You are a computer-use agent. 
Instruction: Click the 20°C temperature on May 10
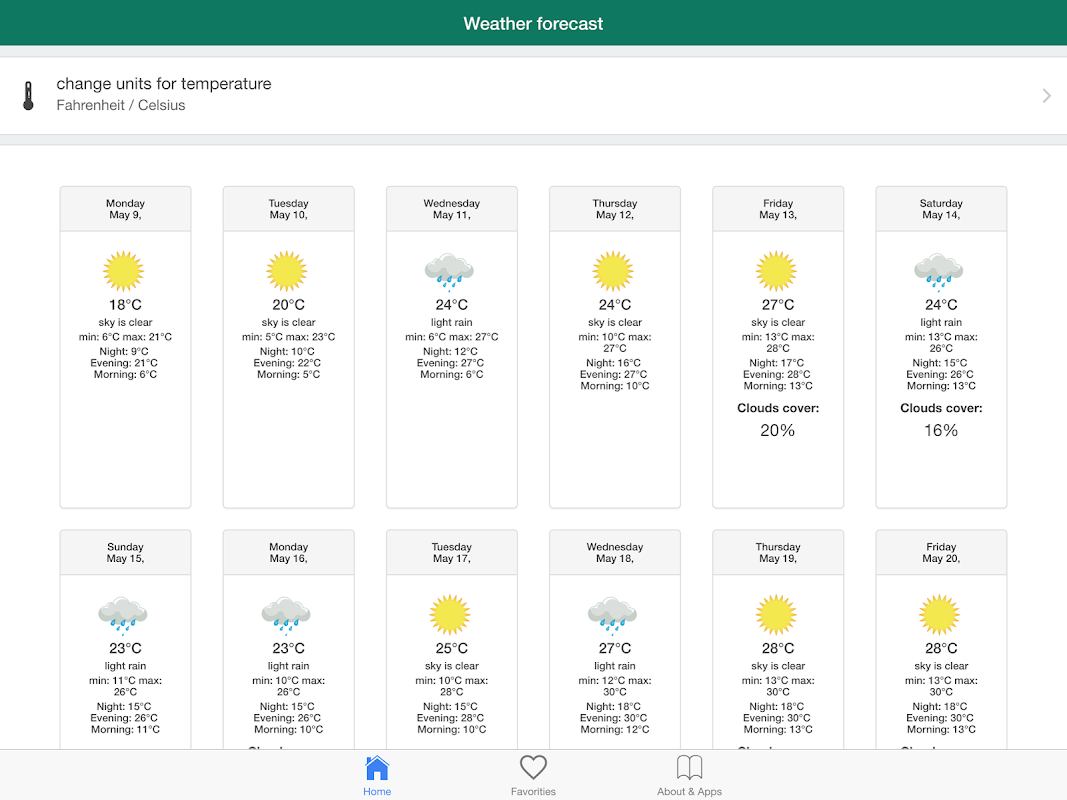(x=289, y=305)
